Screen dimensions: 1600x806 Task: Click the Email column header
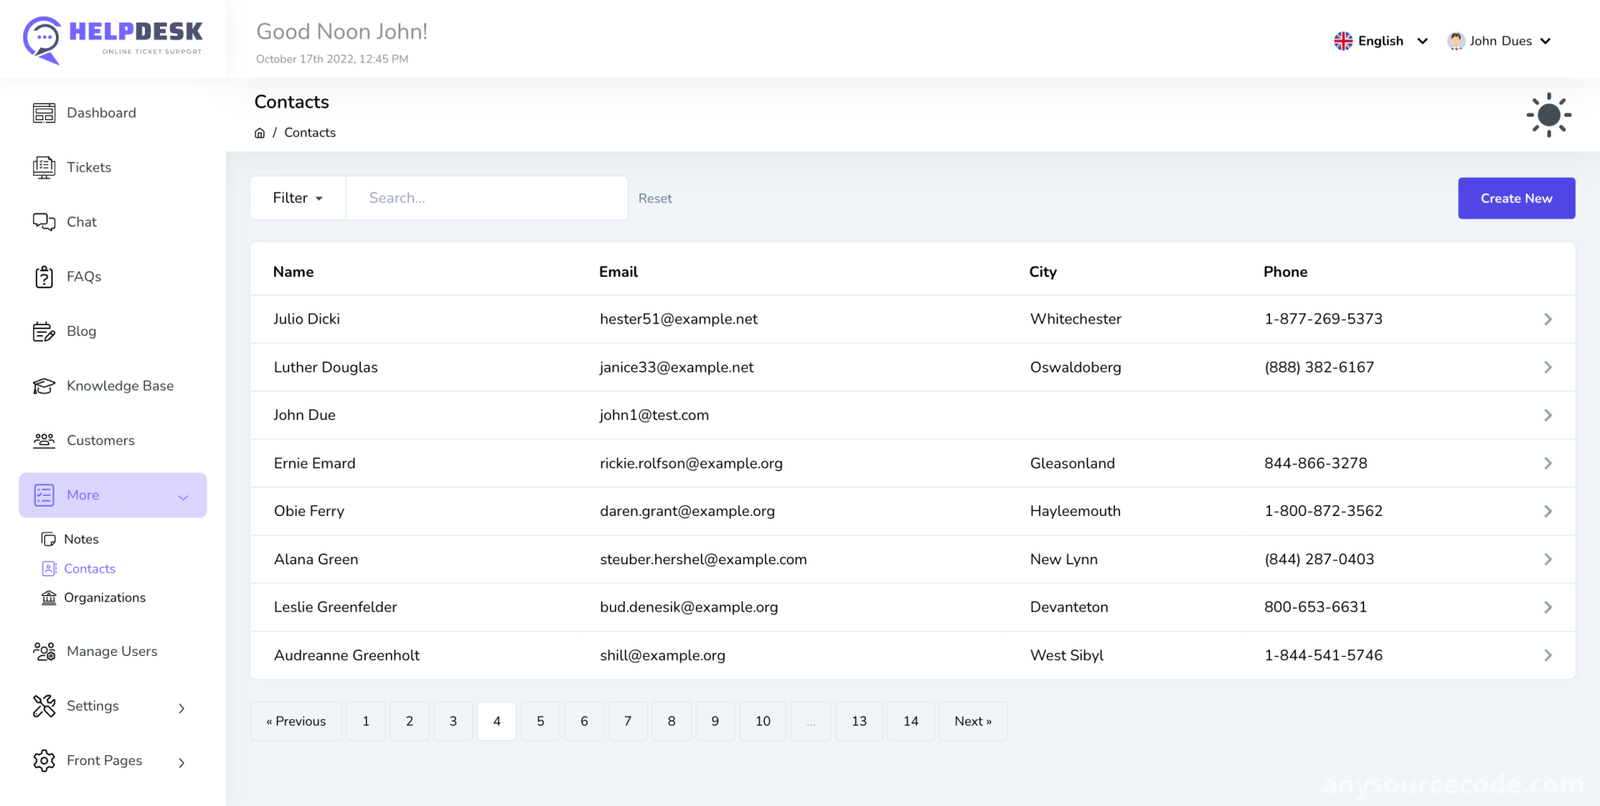618,272
